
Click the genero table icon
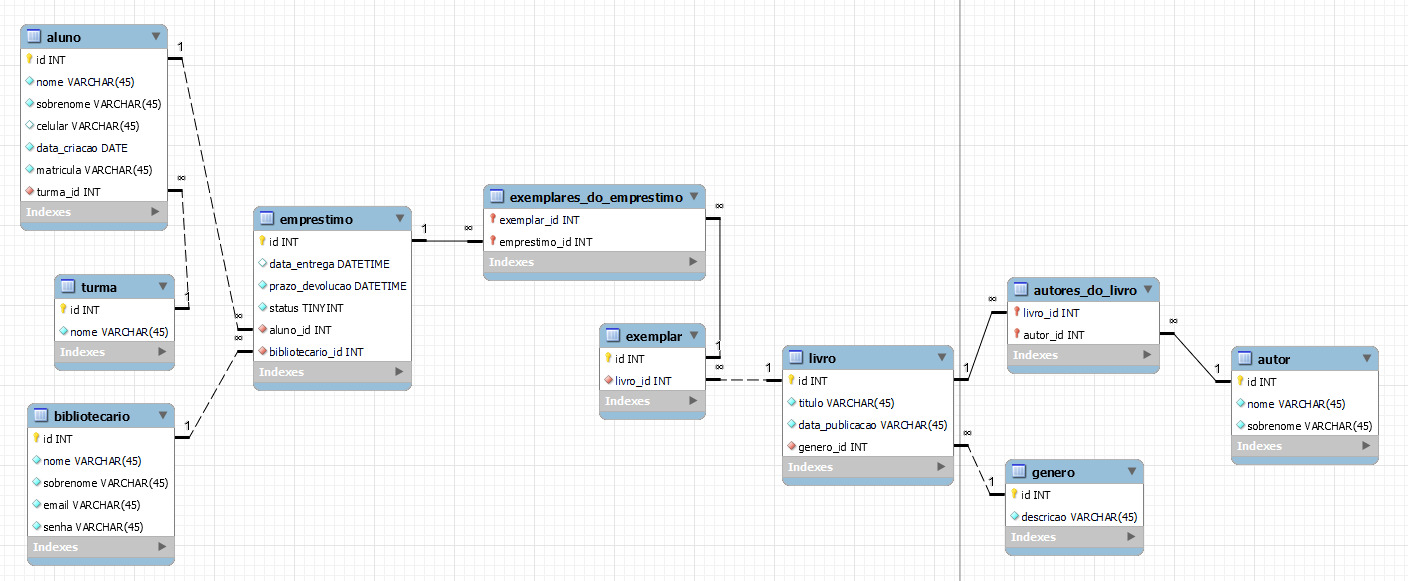click(x=1018, y=472)
